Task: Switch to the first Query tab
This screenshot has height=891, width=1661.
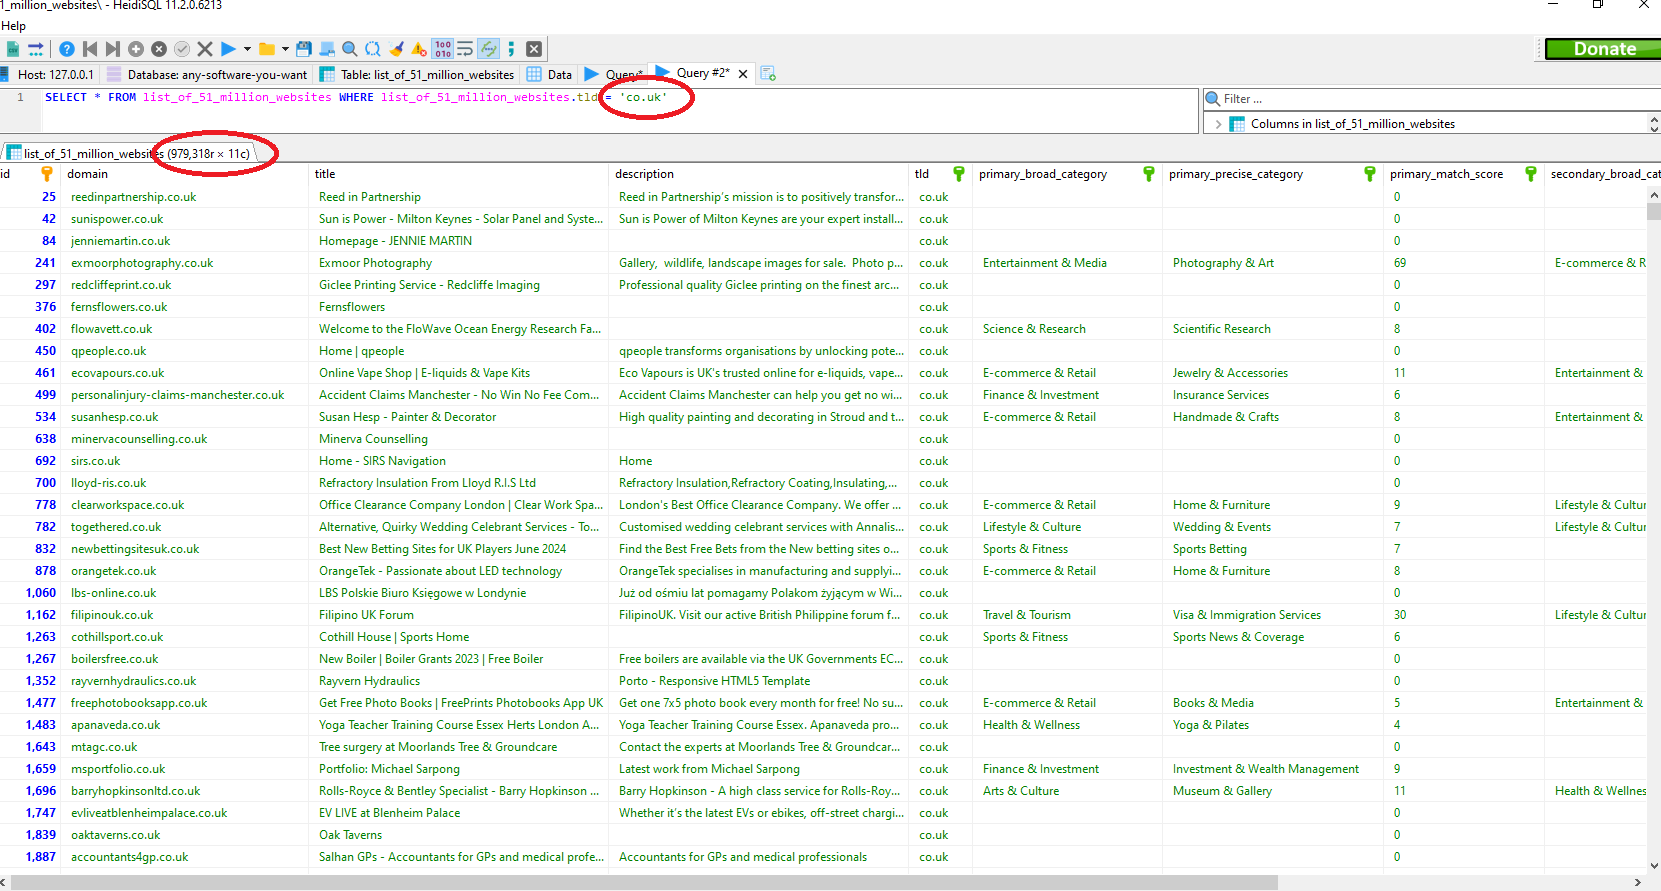Action: click(615, 74)
